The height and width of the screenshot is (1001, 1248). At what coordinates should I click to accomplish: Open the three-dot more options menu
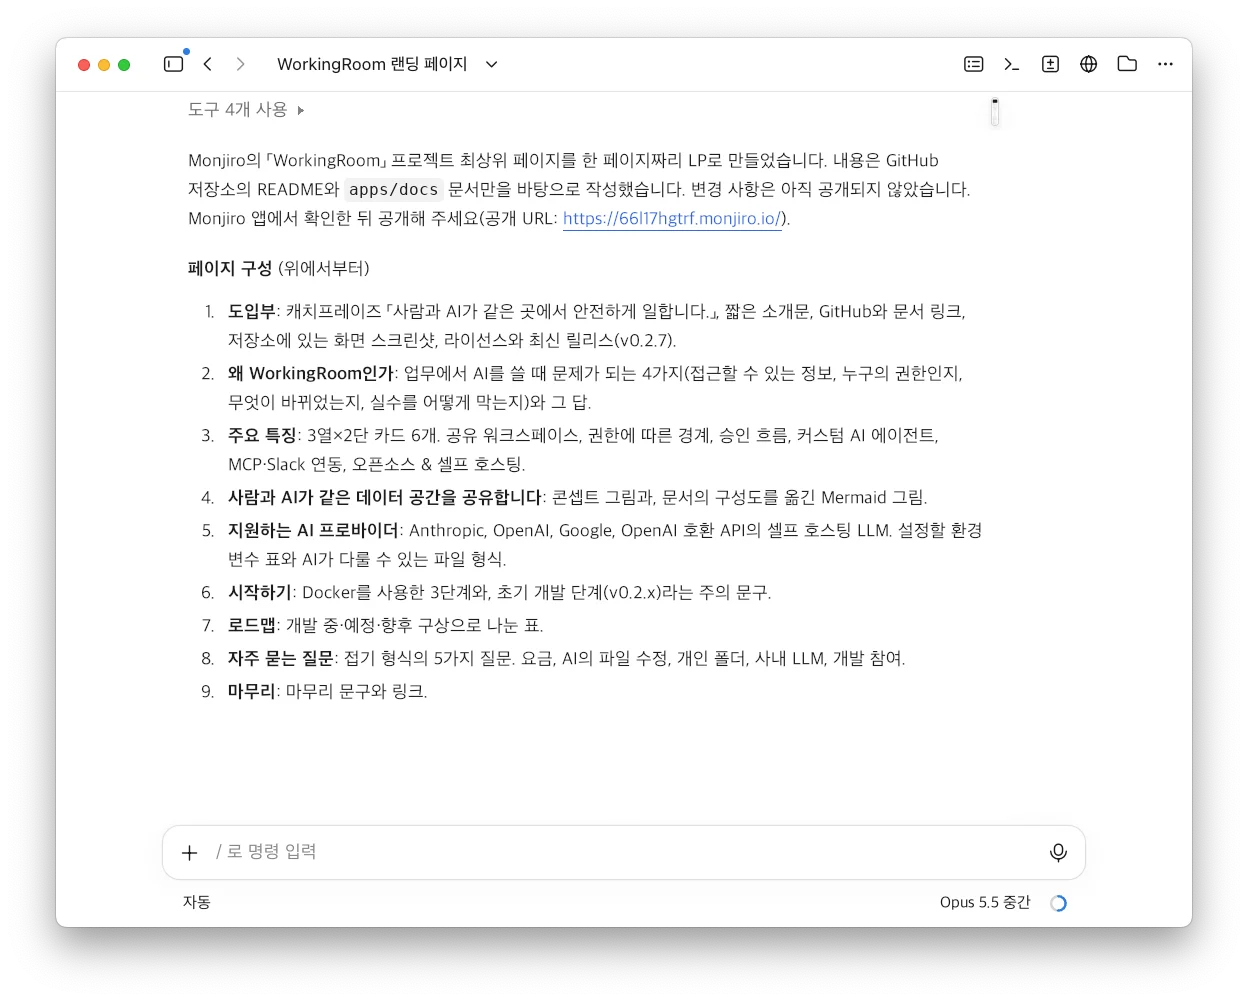pyautogui.click(x=1165, y=64)
